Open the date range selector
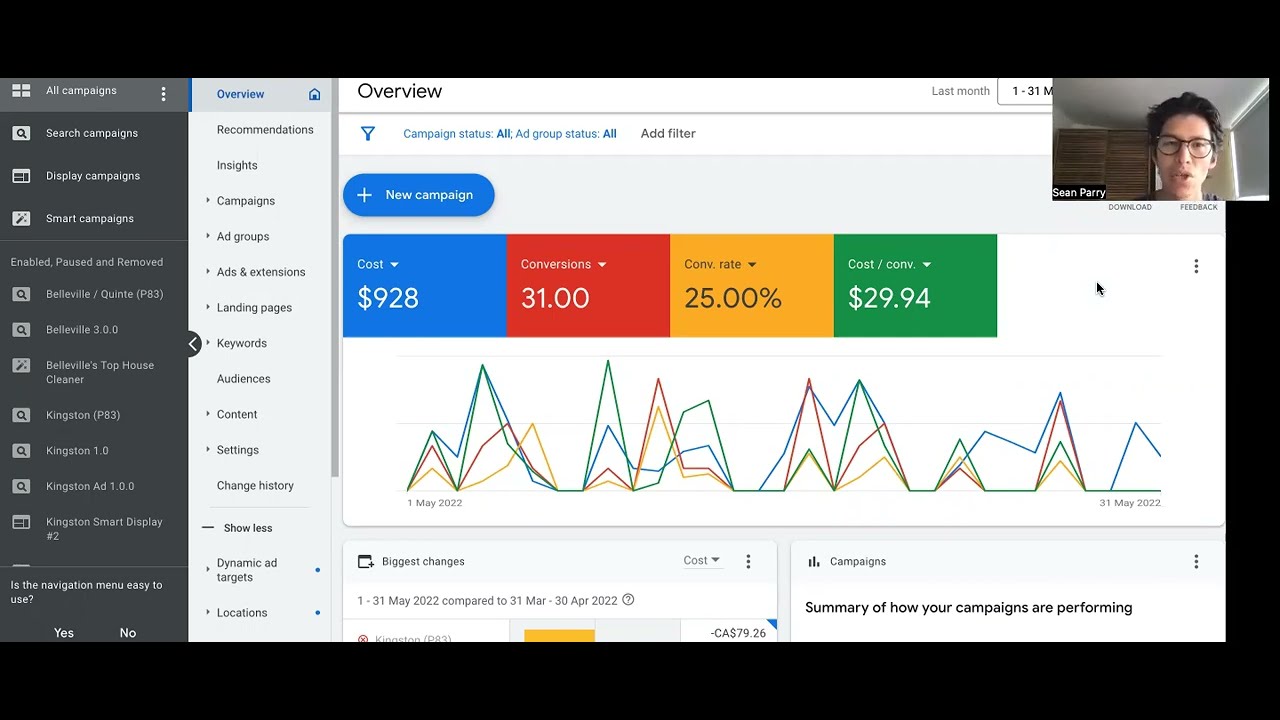This screenshot has height=720, width=1280. pyautogui.click(x=1025, y=91)
